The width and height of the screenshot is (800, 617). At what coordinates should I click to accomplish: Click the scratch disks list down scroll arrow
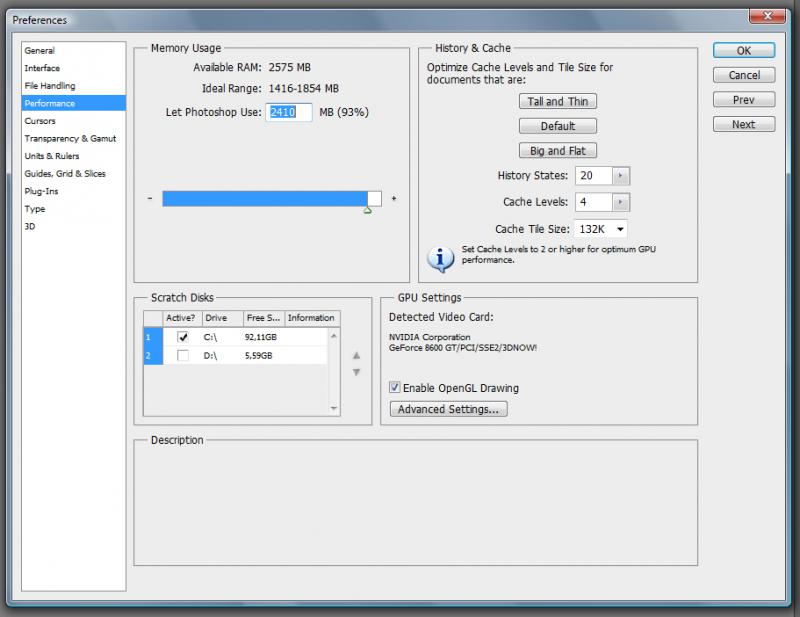click(334, 408)
